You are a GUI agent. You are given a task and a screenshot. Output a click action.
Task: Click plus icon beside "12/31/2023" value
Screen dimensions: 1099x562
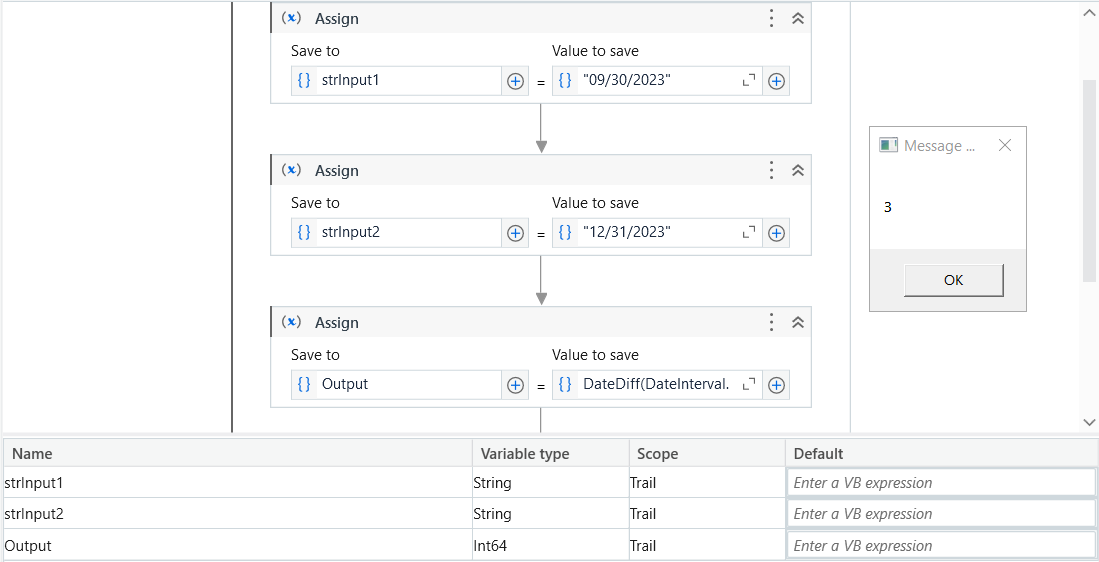[776, 233]
